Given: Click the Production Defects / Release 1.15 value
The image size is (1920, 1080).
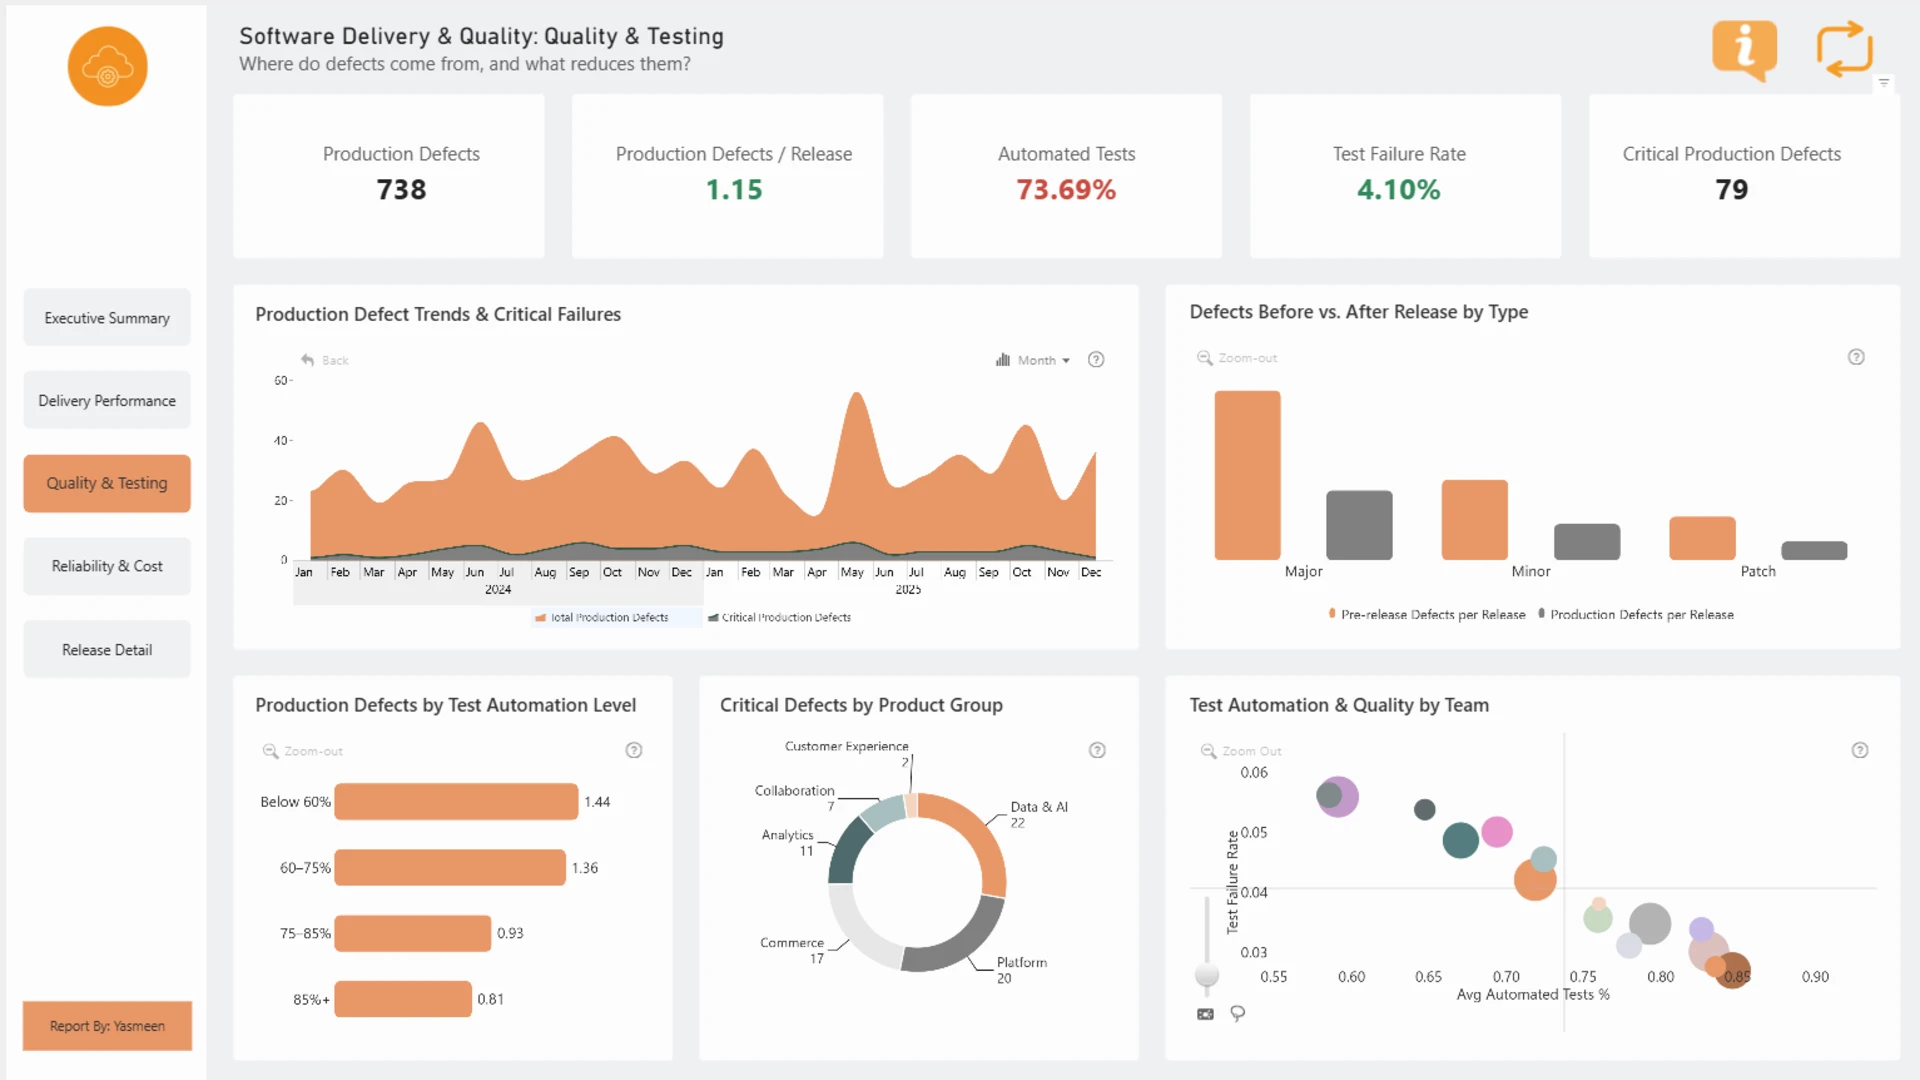Looking at the screenshot, I should click(734, 190).
